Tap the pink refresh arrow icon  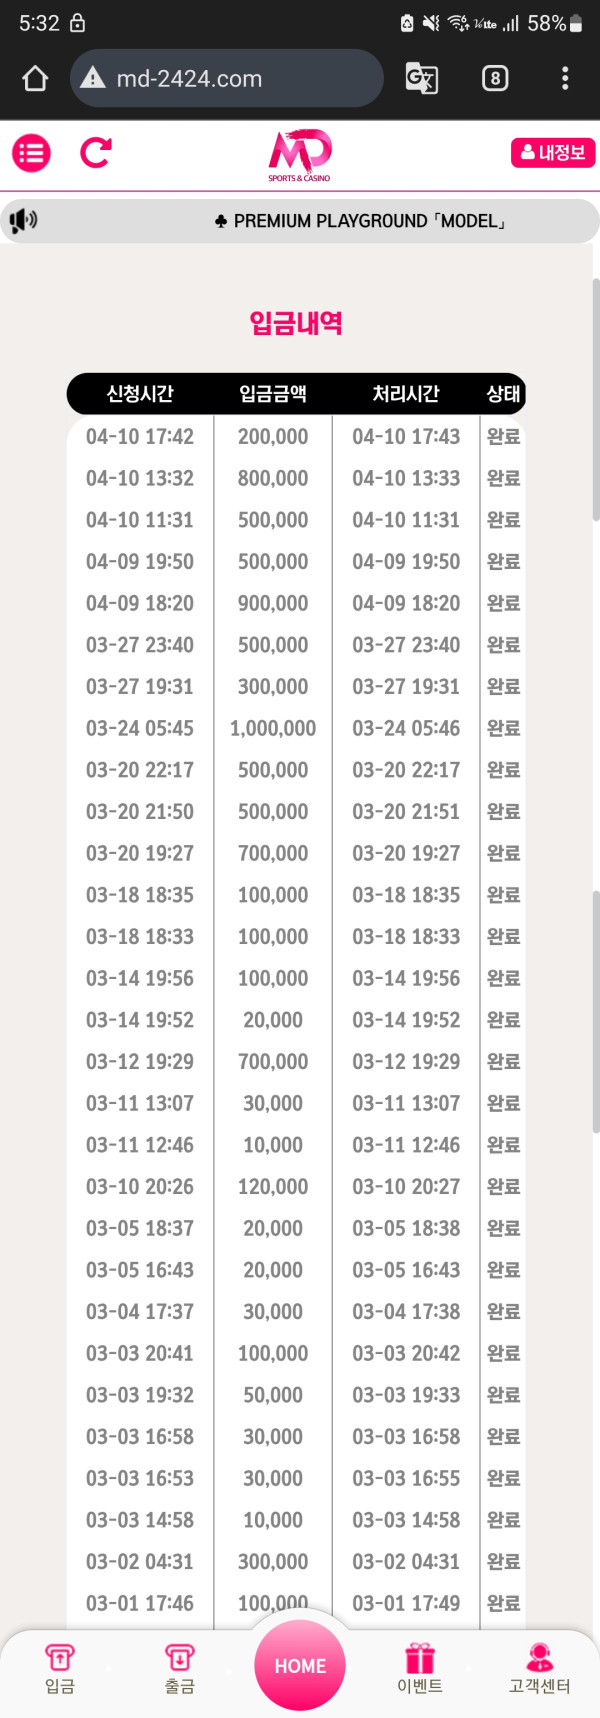[96, 153]
